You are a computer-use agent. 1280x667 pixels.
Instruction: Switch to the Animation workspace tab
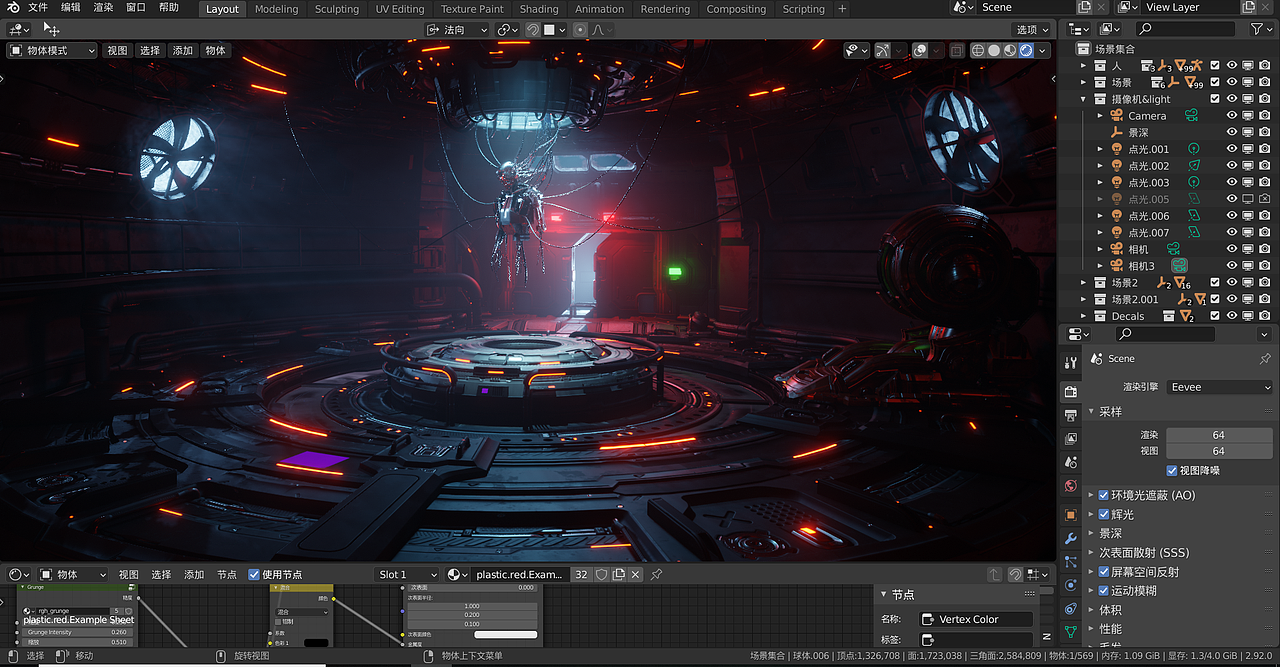pos(599,9)
